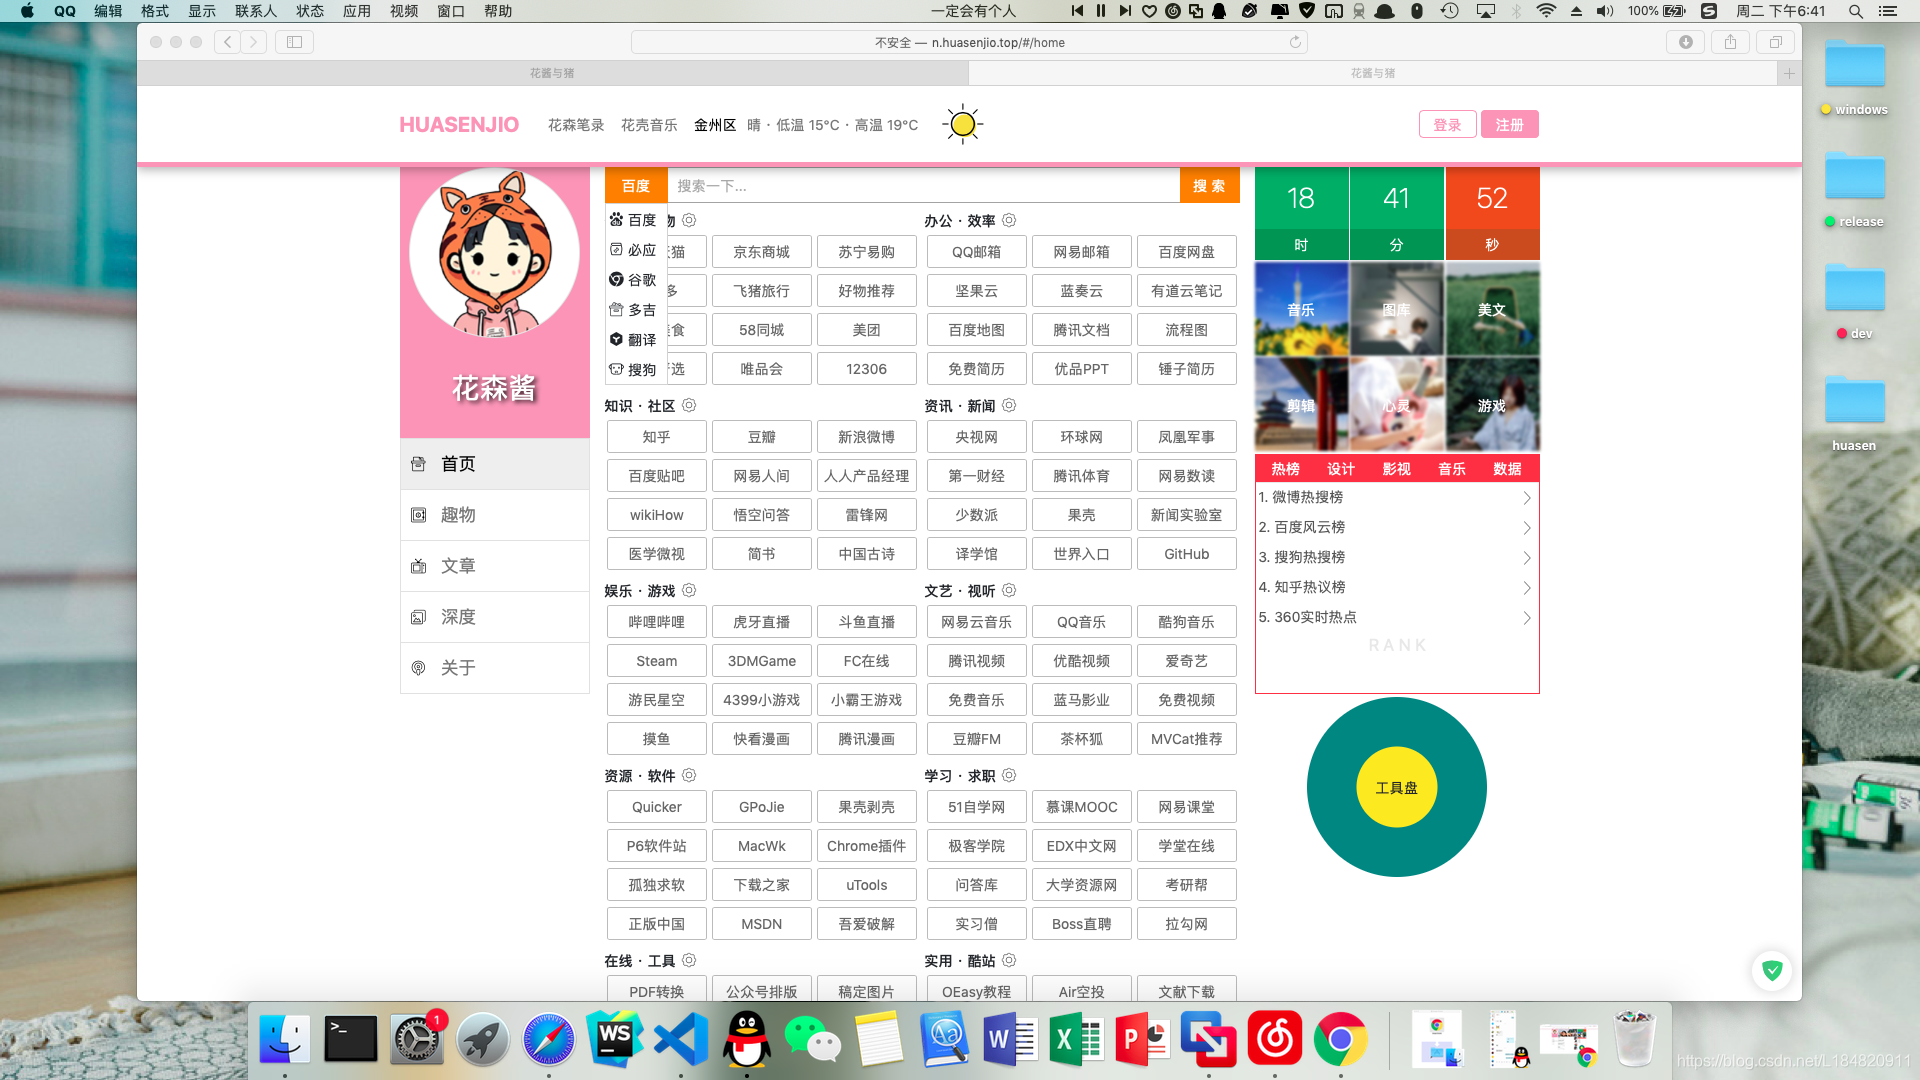This screenshot has width=1920, height=1080.
Task: Click the search input field
Action: pyautogui.click(x=923, y=186)
